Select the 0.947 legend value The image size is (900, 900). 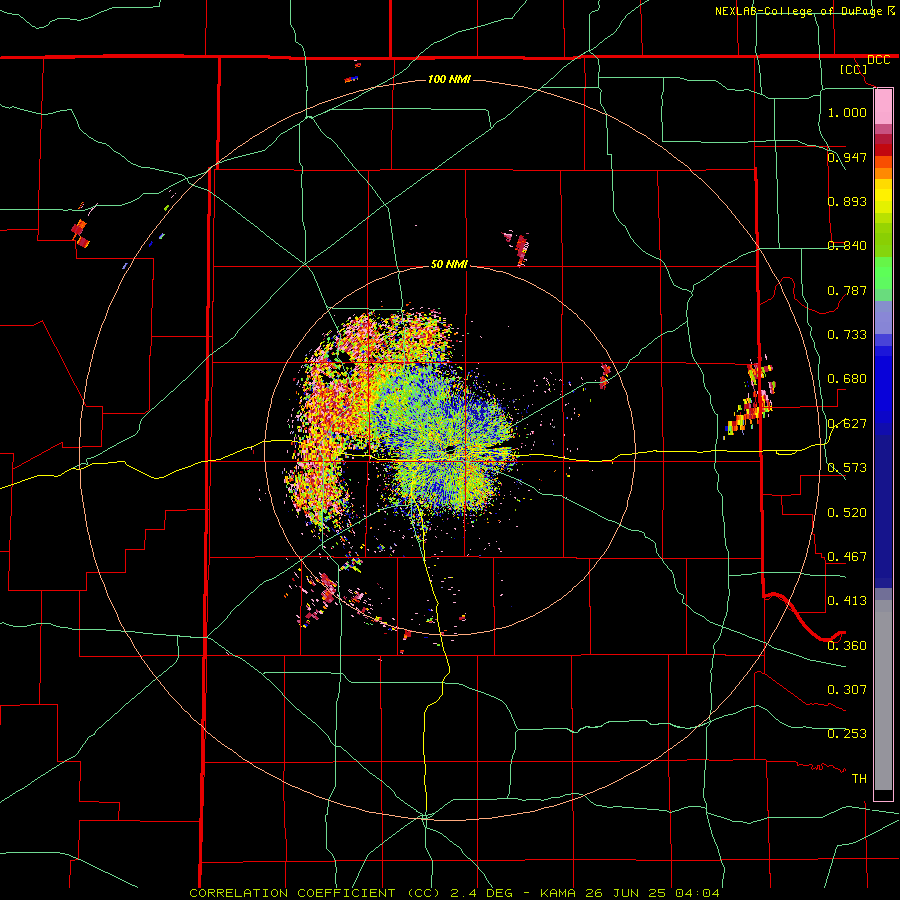[847, 157]
